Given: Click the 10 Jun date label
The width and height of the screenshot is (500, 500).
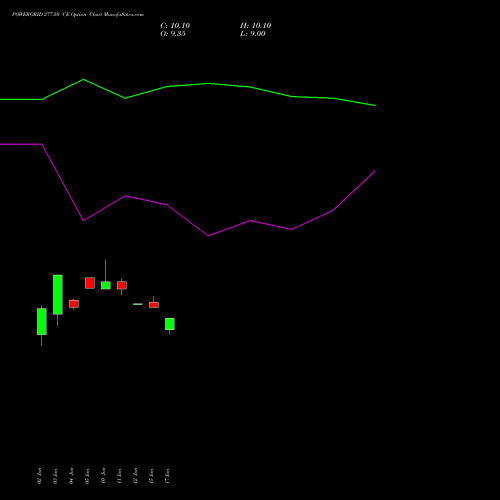Looking at the screenshot, I should [x=103, y=476].
